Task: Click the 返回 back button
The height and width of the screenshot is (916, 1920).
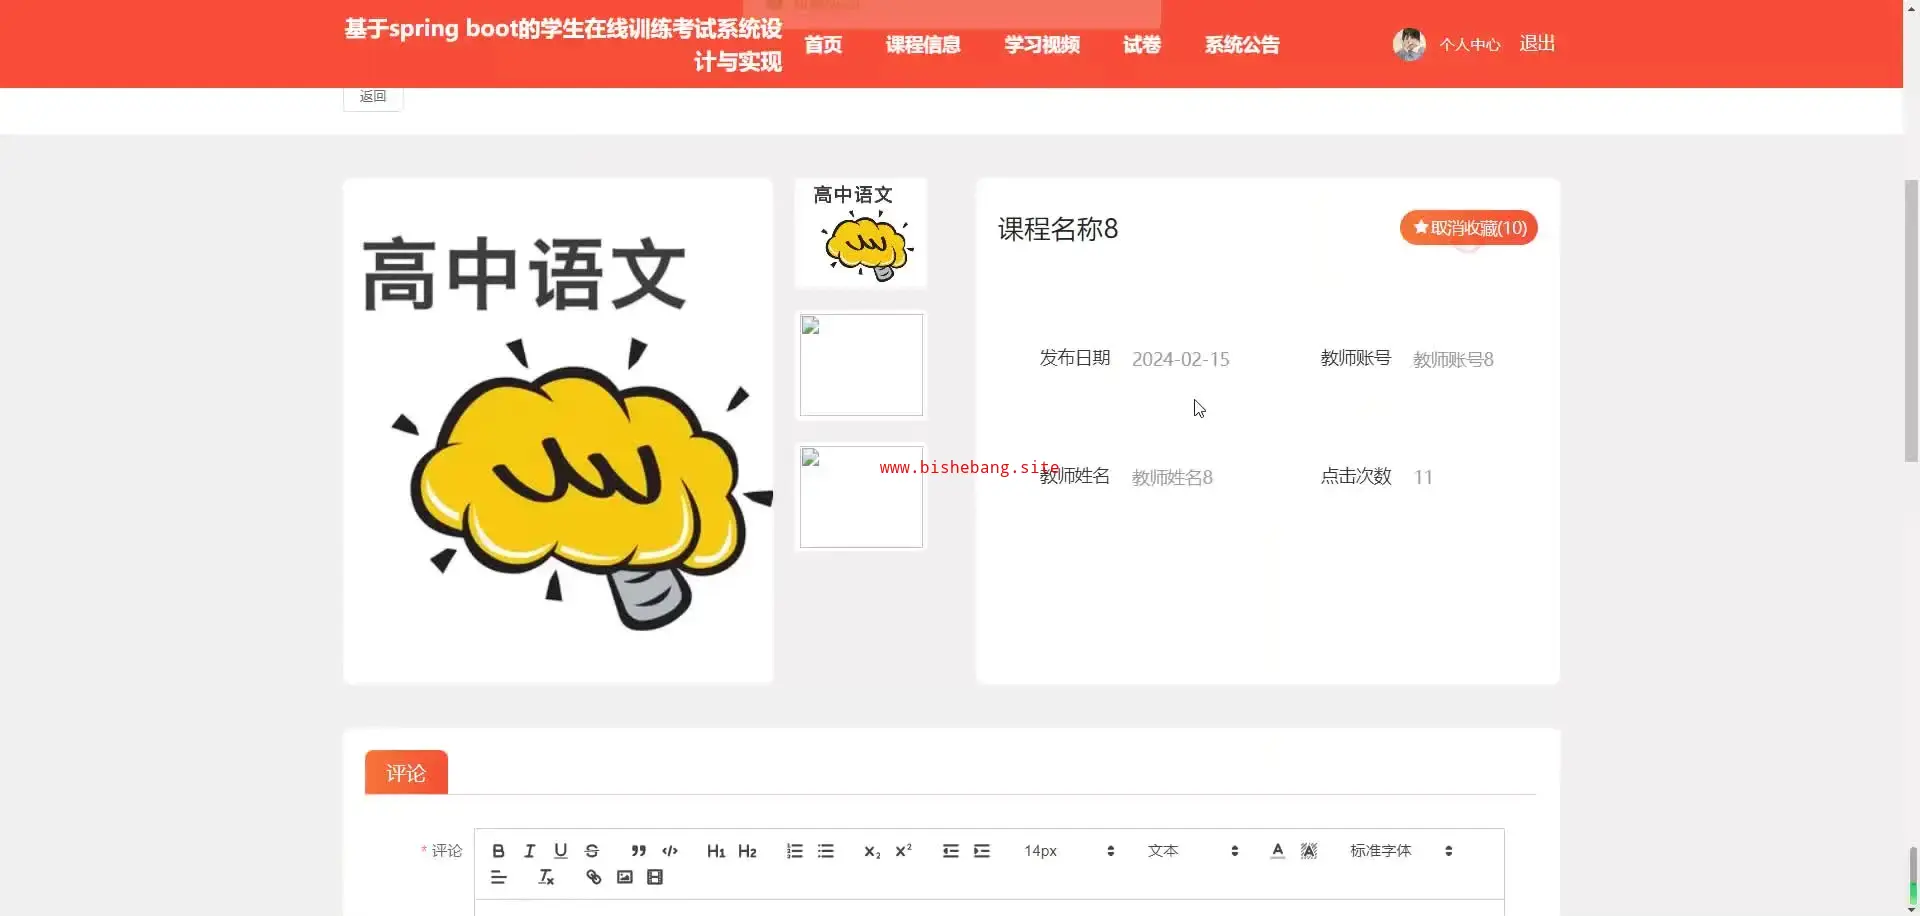Action: (373, 97)
